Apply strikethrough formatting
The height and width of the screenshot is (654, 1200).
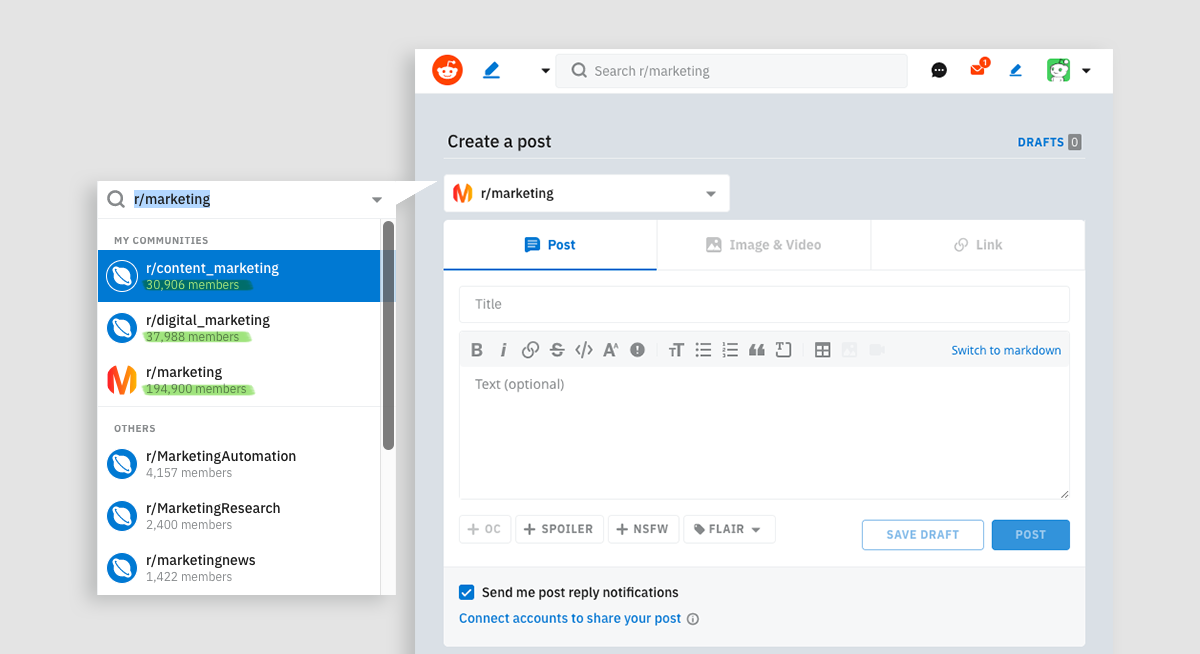coord(557,350)
